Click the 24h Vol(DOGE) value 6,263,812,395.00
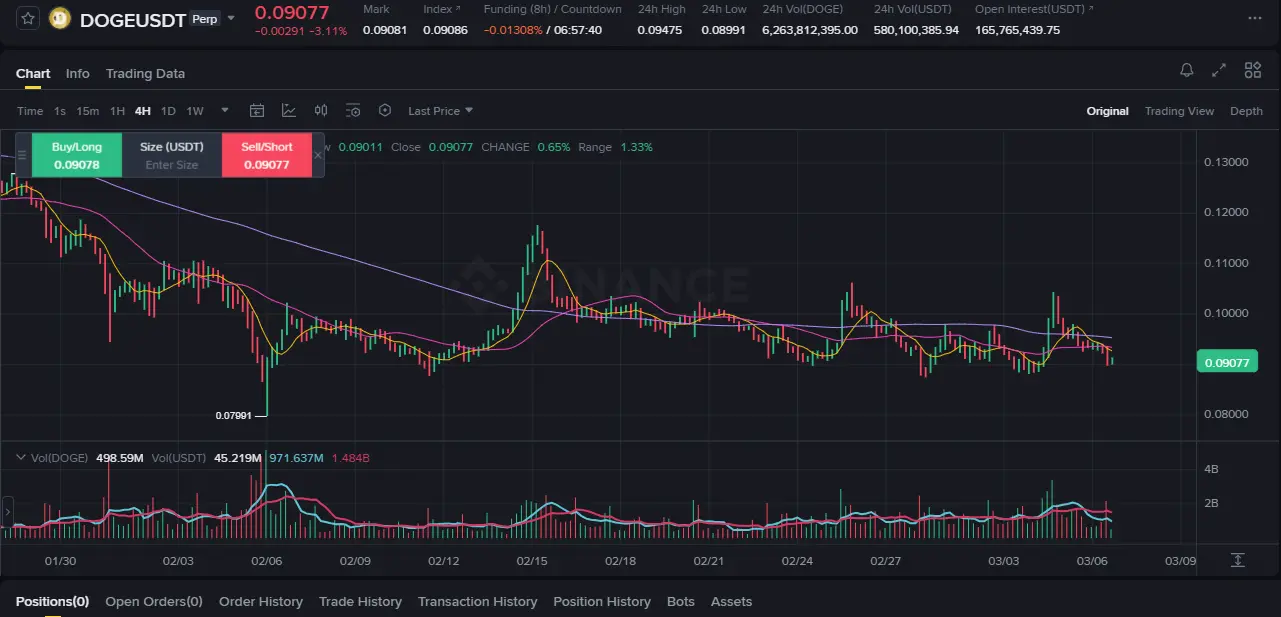 (x=810, y=30)
